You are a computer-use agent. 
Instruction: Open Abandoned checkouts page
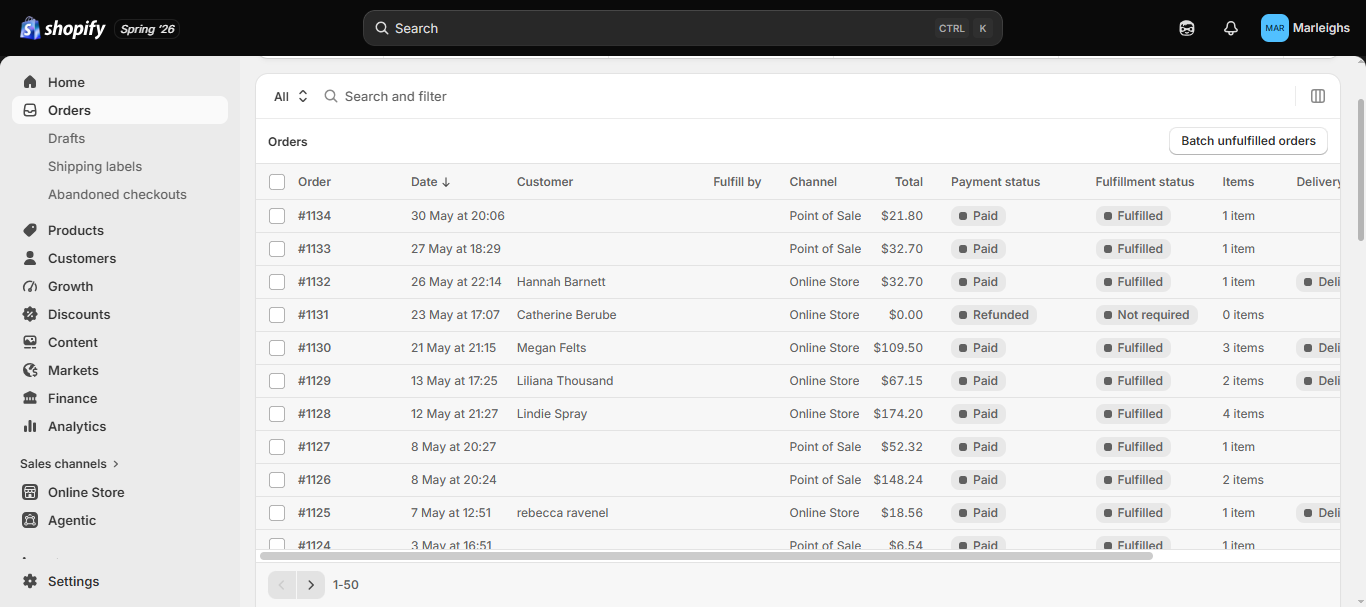point(117,194)
